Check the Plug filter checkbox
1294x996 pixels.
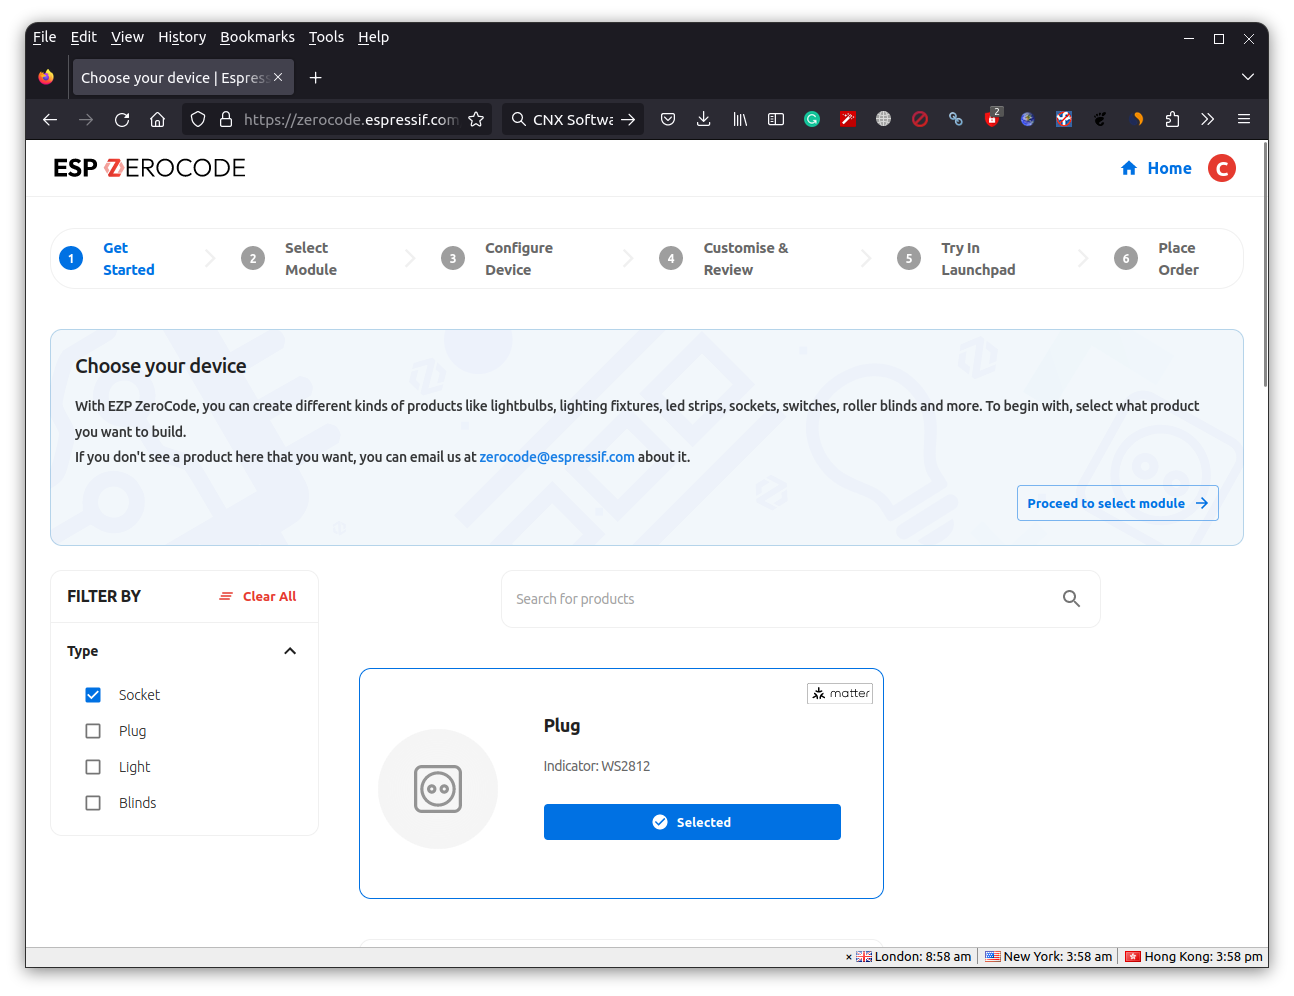(x=93, y=731)
